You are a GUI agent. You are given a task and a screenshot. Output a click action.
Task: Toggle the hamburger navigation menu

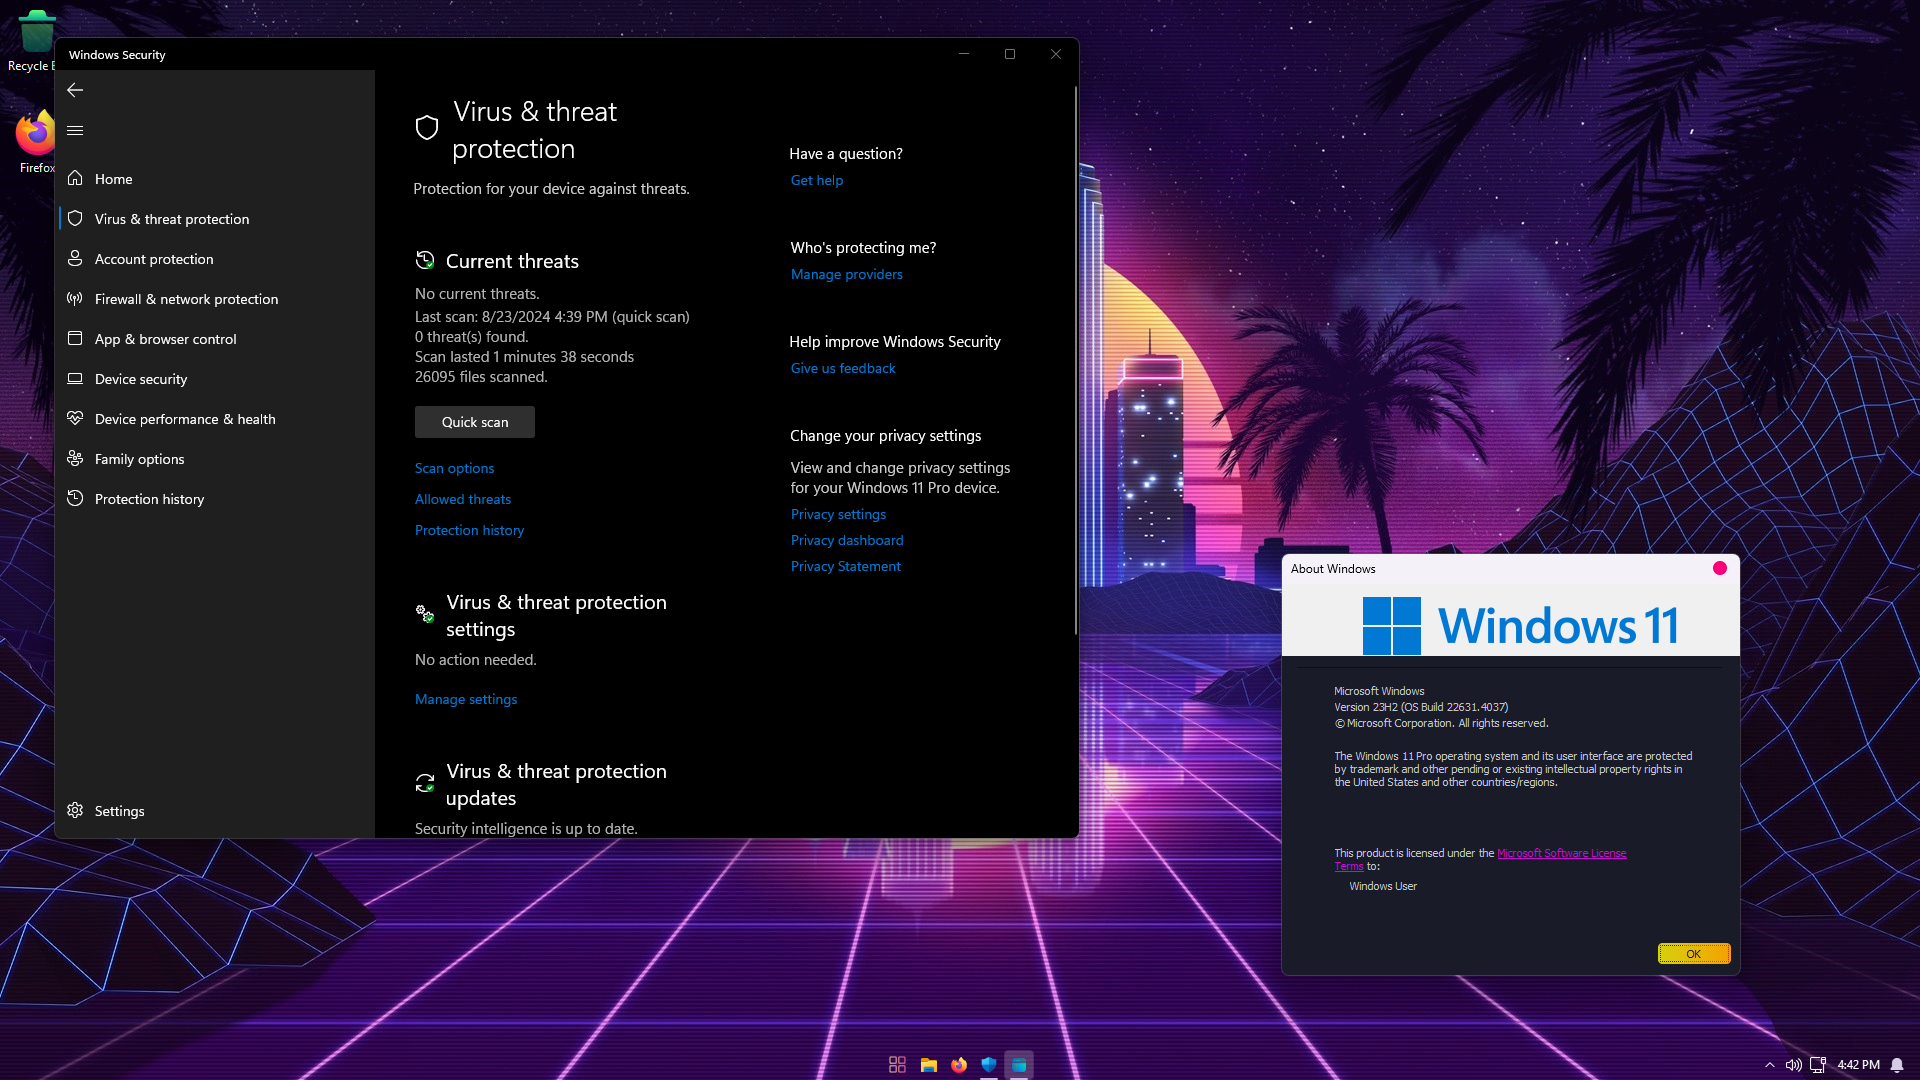point(75,130)
